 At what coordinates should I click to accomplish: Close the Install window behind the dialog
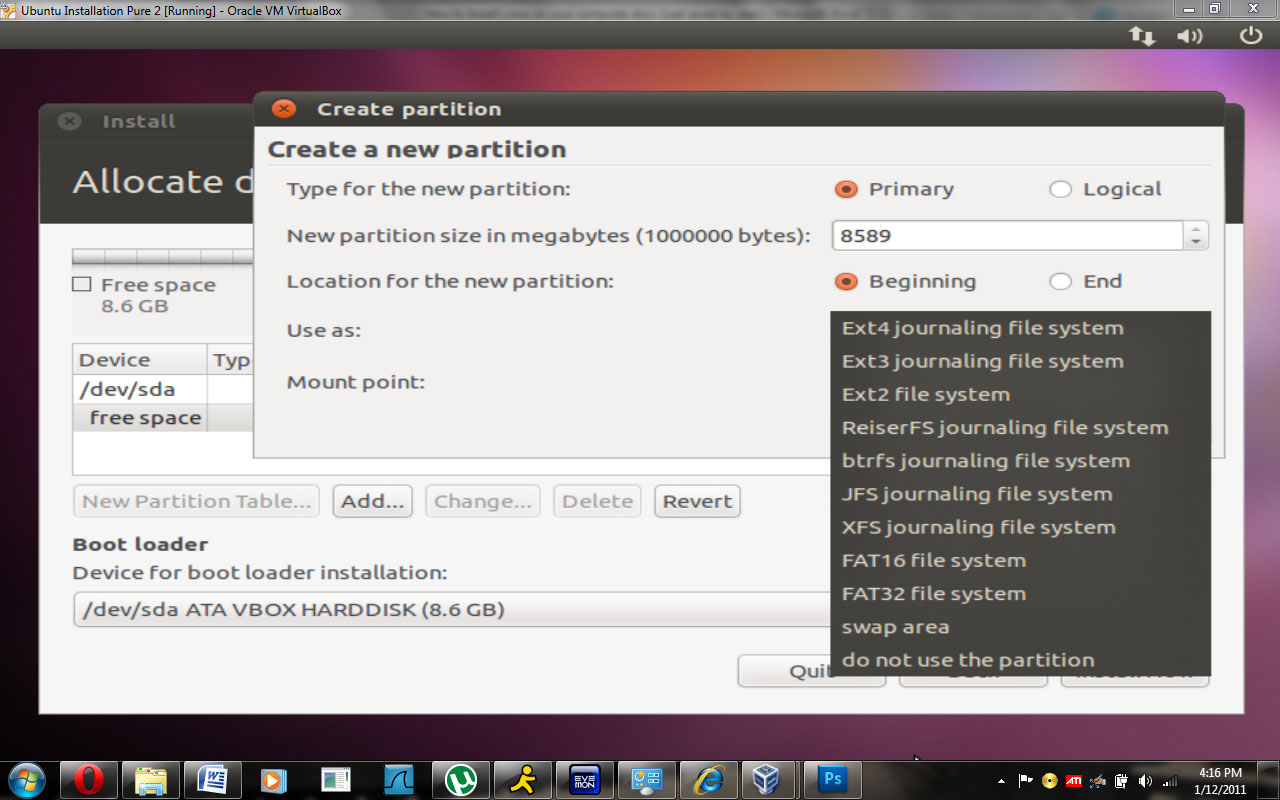pyautogui.click(x=69, y=121)
